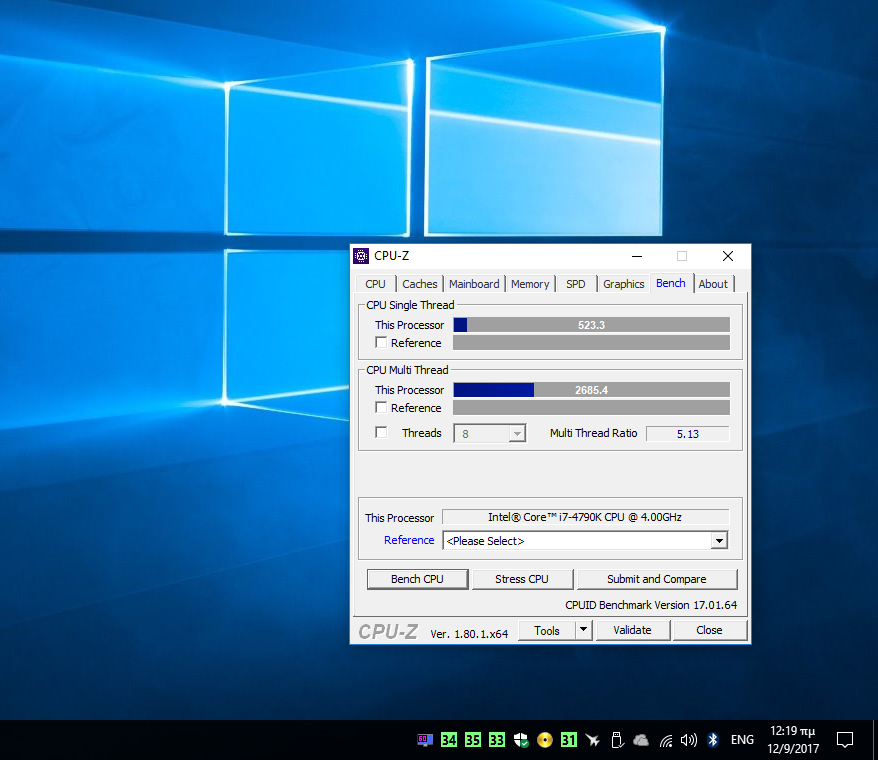Switch to the Caches tab
The image size is (878, 760).
coord(419,284)
